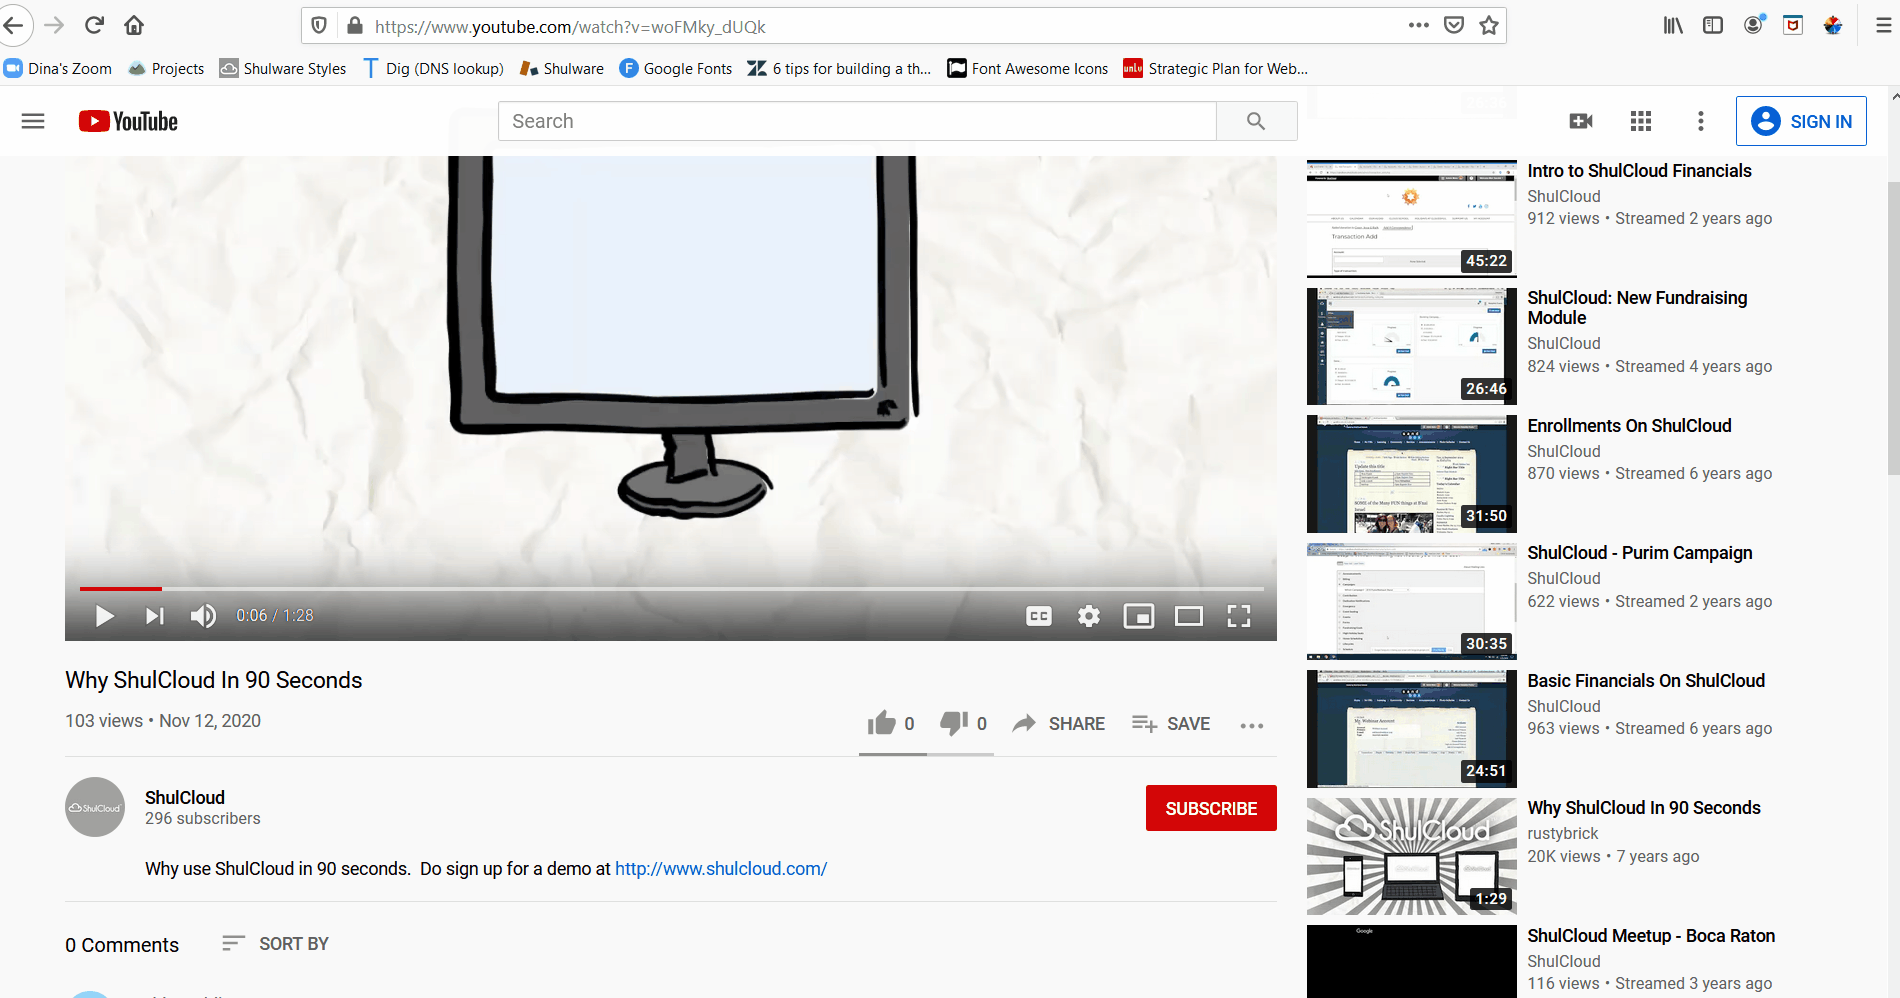Viewport: 1900px width, 998px height.
Task: Open the Firefox application menu
Action: tap(1886, 25)
